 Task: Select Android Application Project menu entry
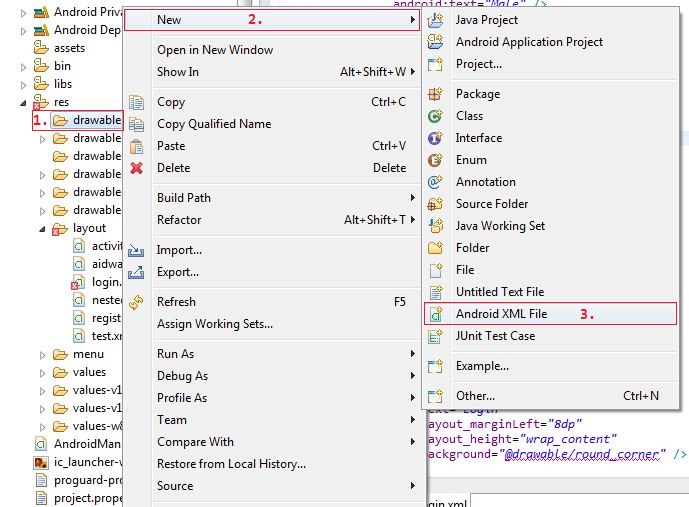coord(529,42)
